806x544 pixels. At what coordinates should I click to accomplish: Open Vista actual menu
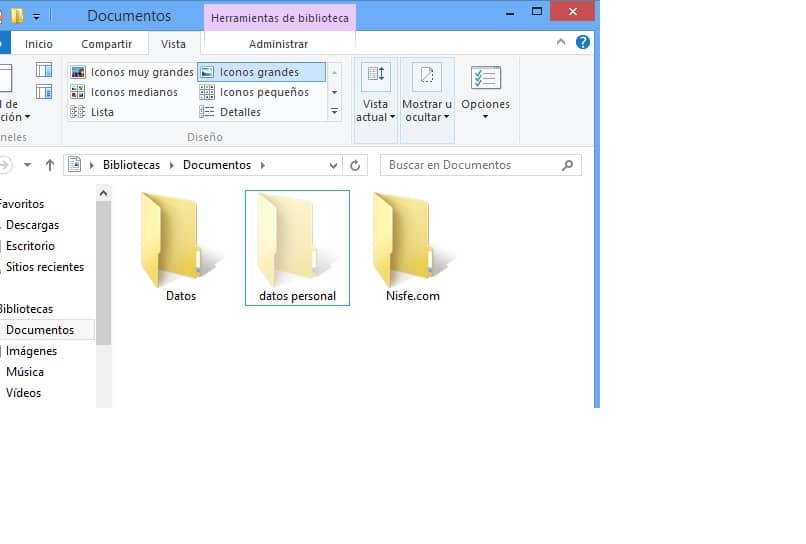click(x=375, y=99)
